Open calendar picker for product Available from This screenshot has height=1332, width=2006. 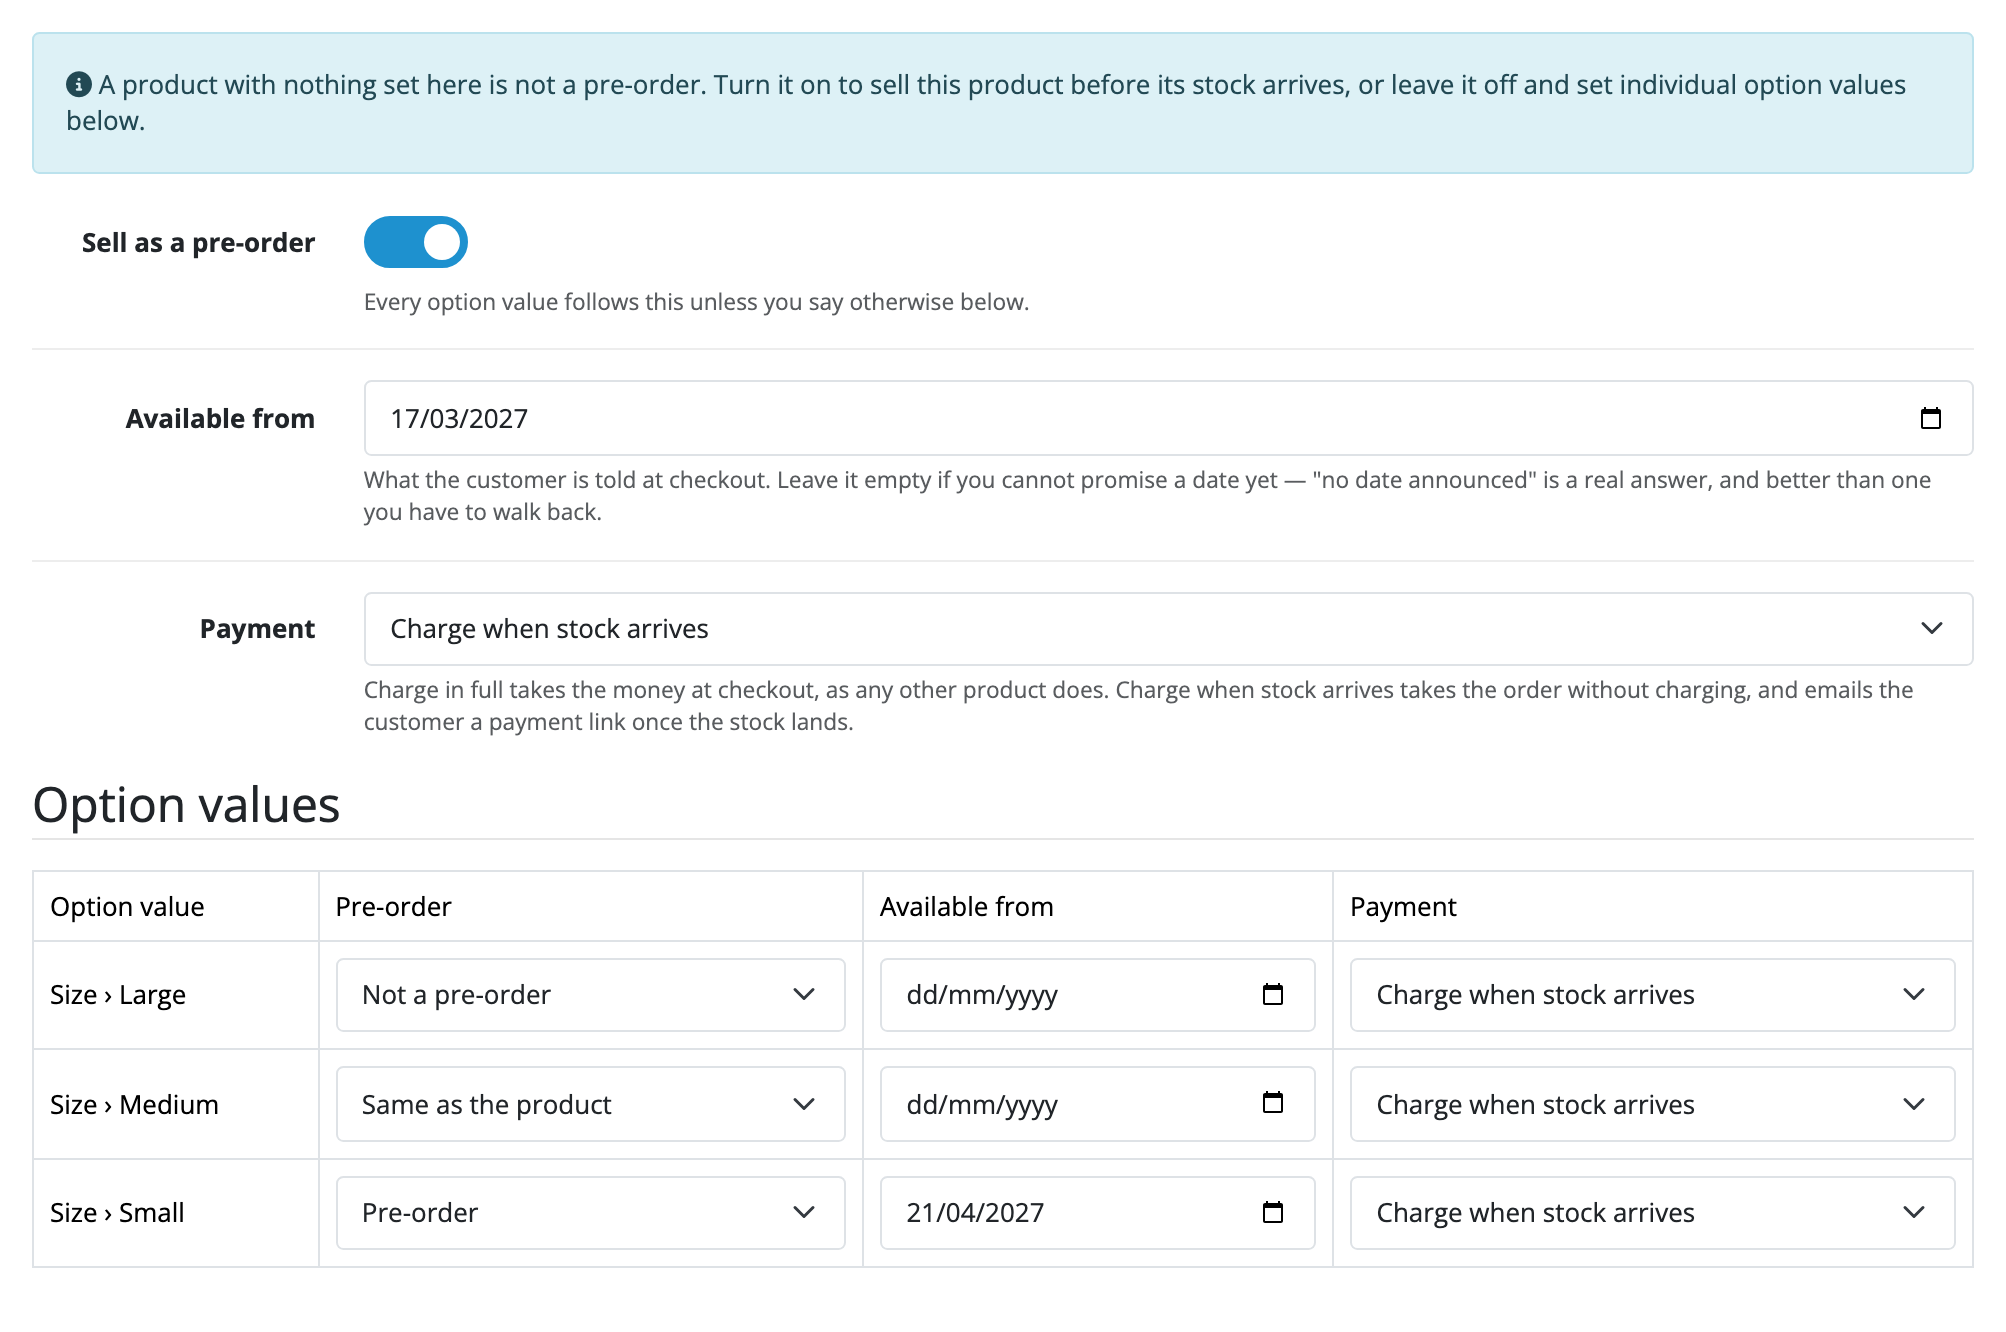point(1930,418)
